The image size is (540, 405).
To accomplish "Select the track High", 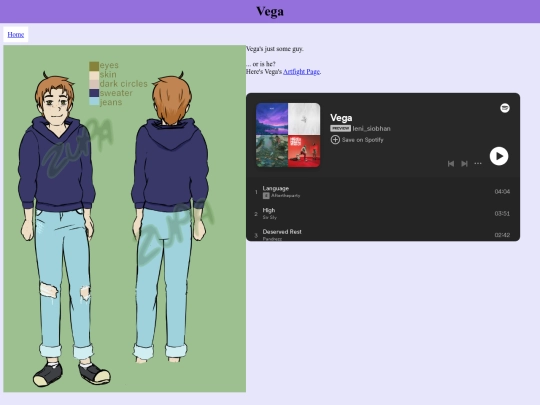I will [383, 214].
